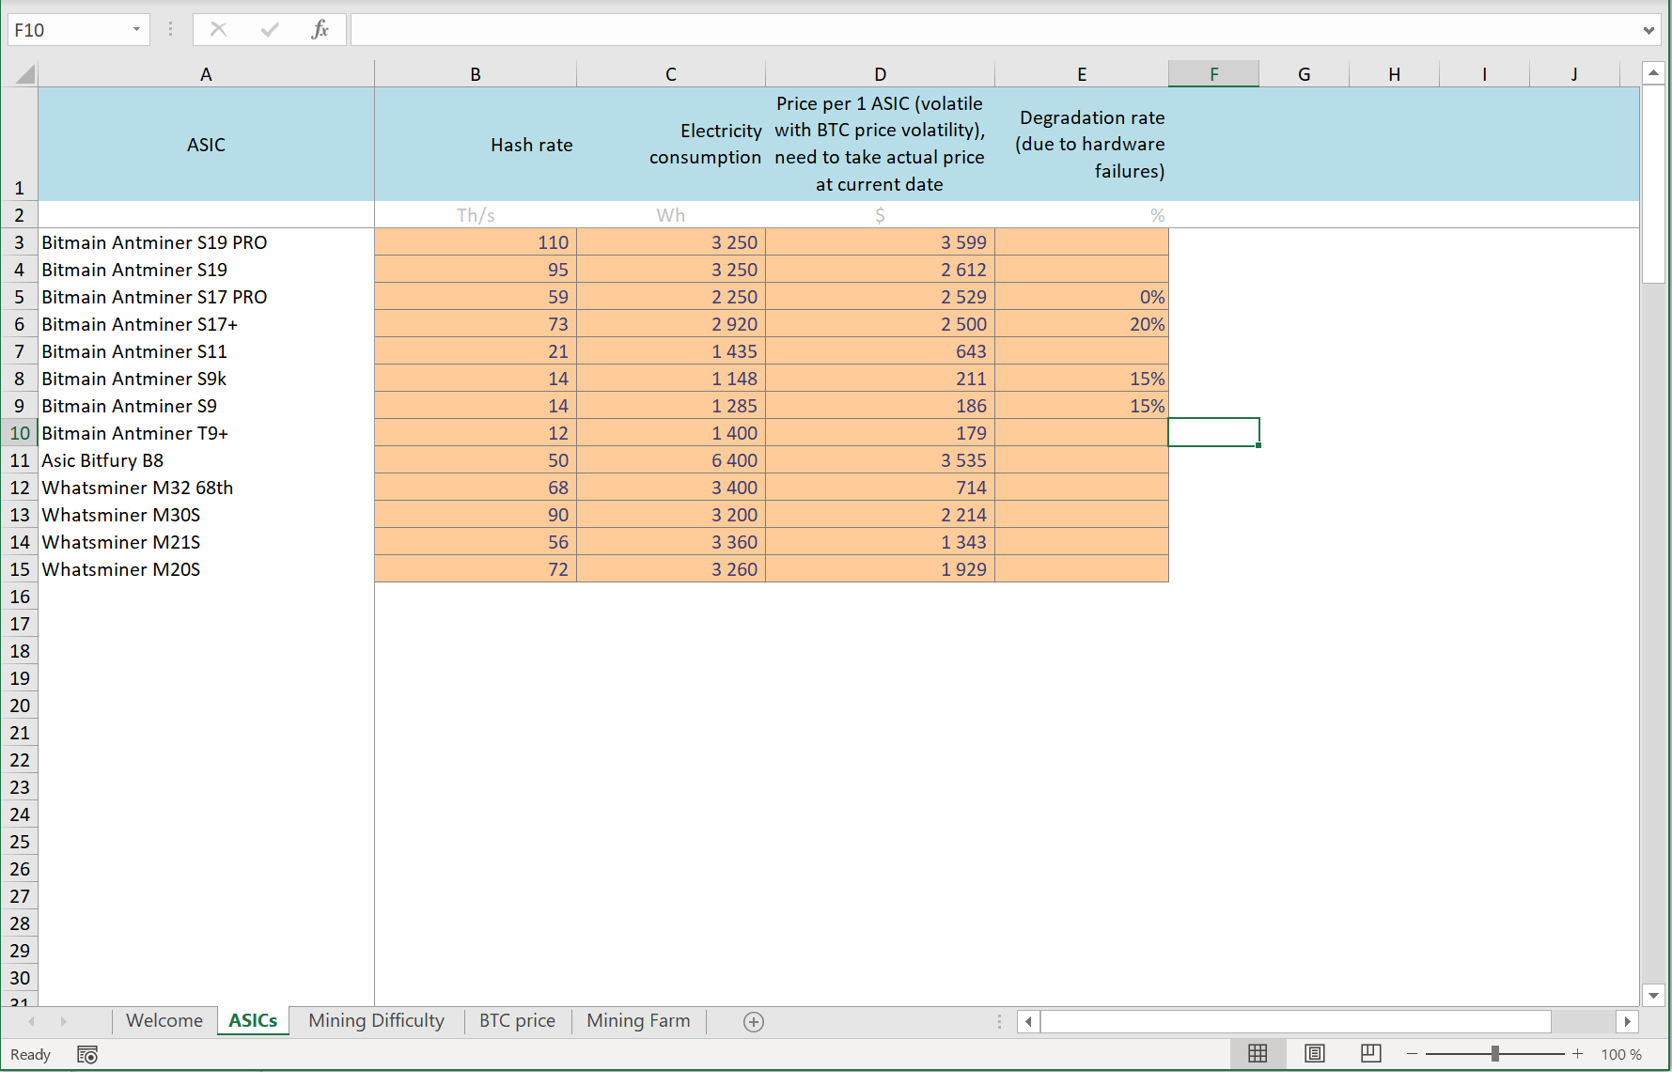Click the sheet tab bar resize handle
Viewport: 1672px width, 1072px height.
998,1021
